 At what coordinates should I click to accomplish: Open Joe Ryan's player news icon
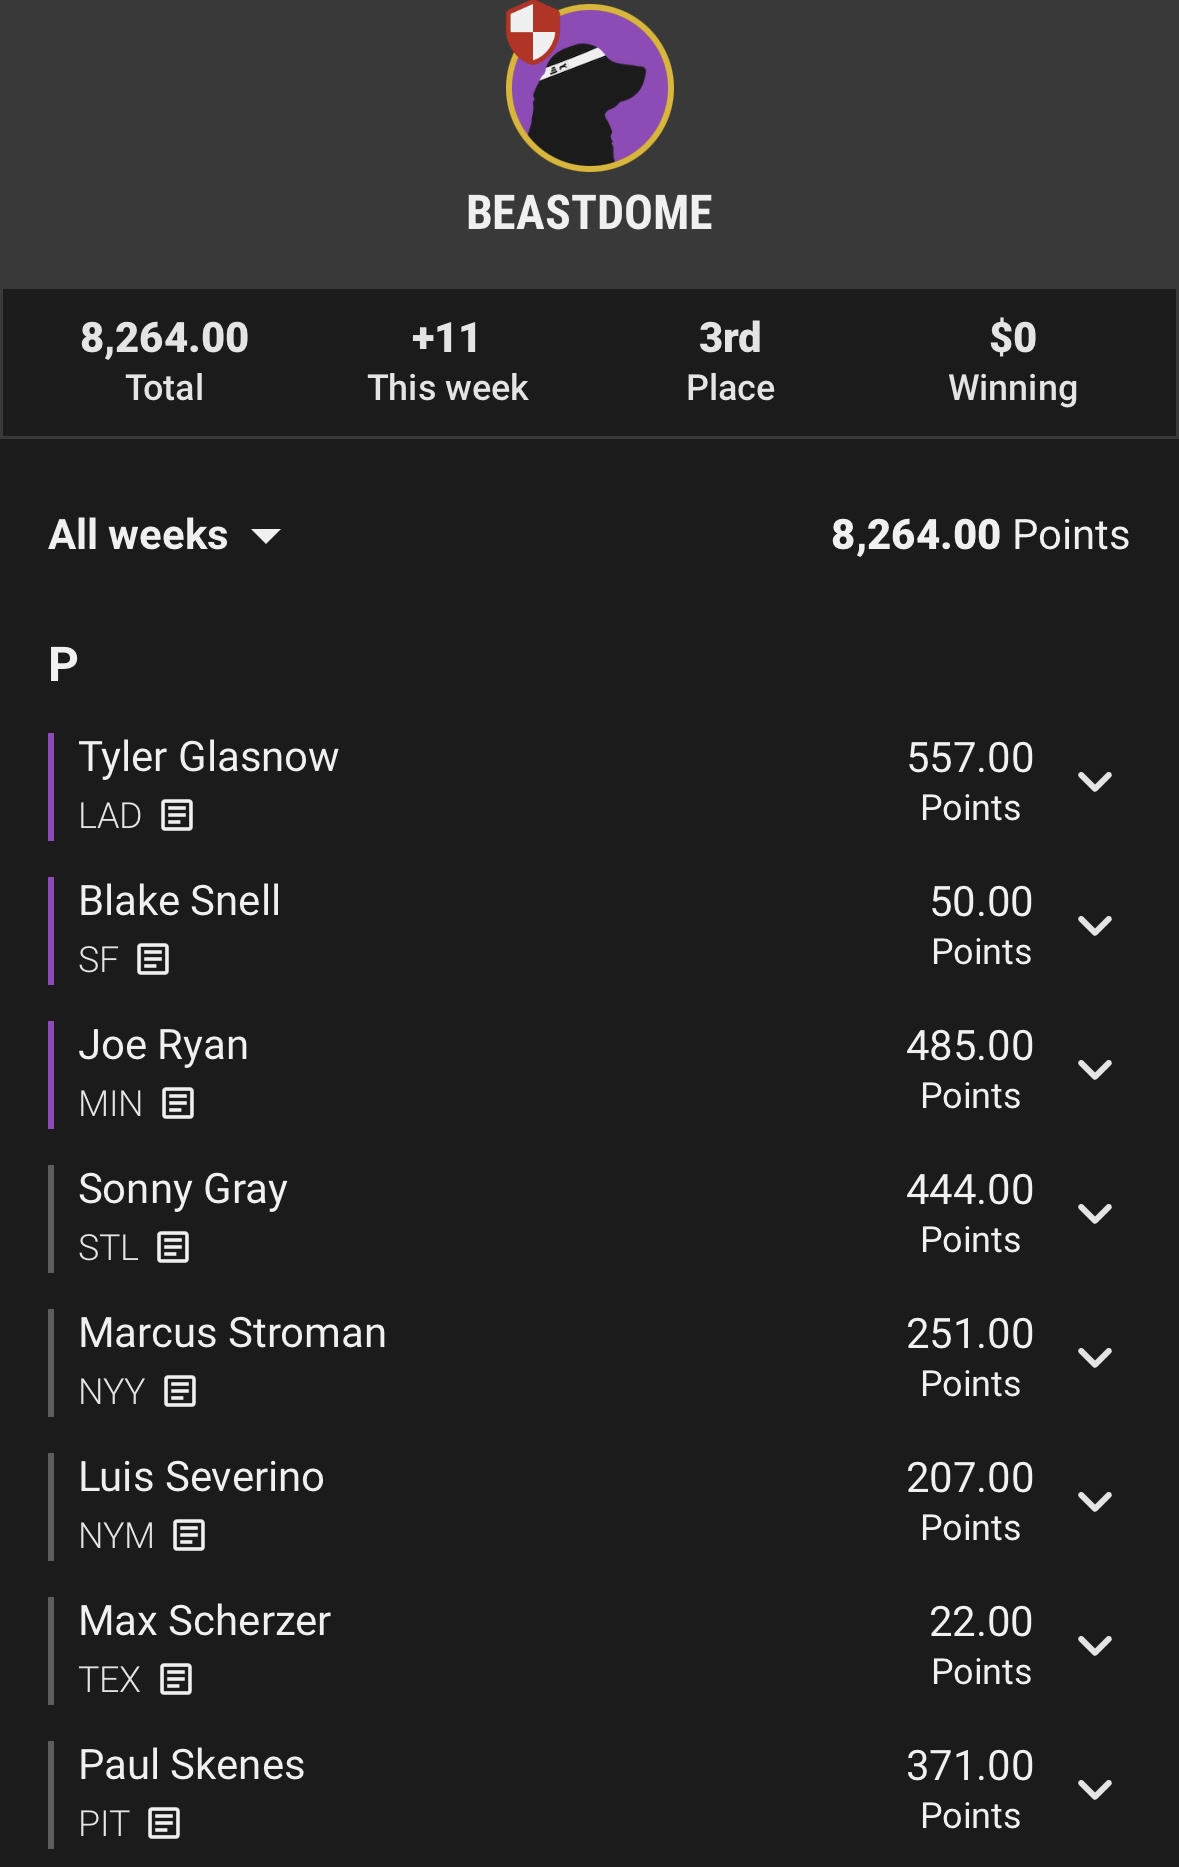pyautogui.click(x=178, y=1104)
